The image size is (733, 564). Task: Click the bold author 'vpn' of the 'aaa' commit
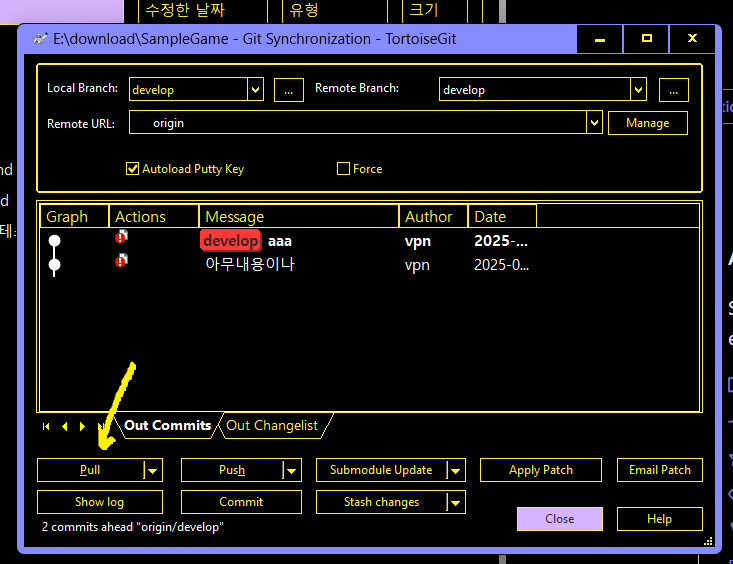click(x=417, y=241)
